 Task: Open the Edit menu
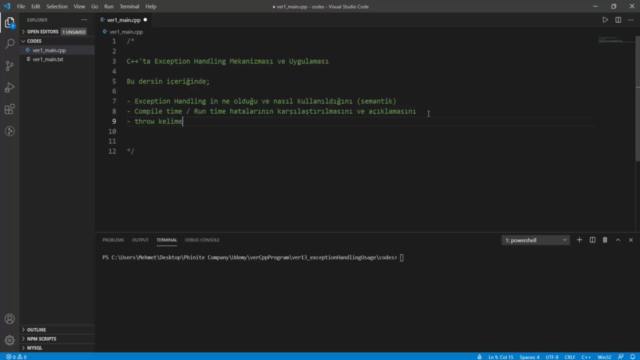point(36,7)
